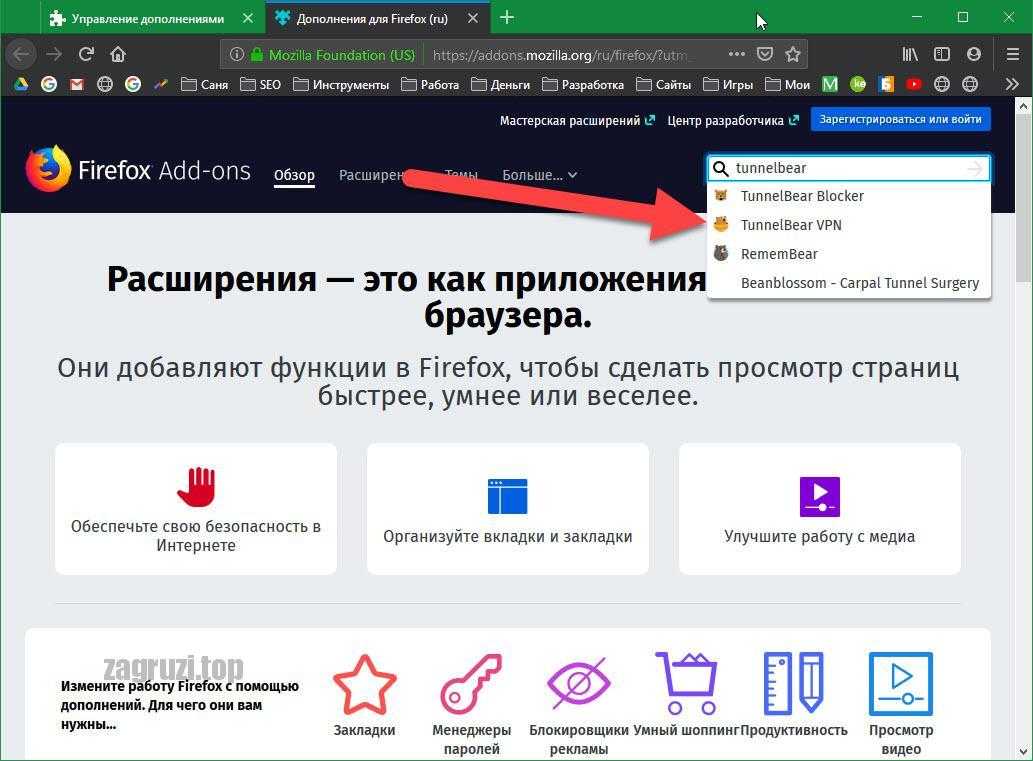The height and width of the screenshot is (761, 1033).
Task: Show site information for addons.mozilla.org
Action: coord(237,55)
